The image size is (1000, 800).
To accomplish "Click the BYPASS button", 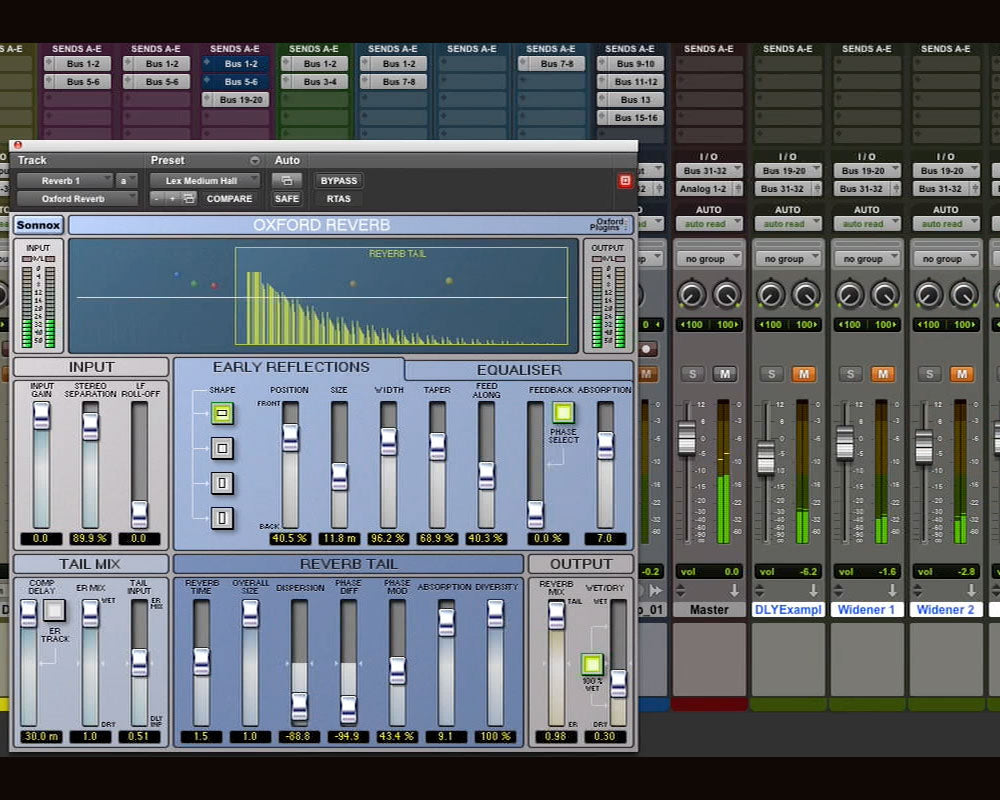I will click(339, 181).
